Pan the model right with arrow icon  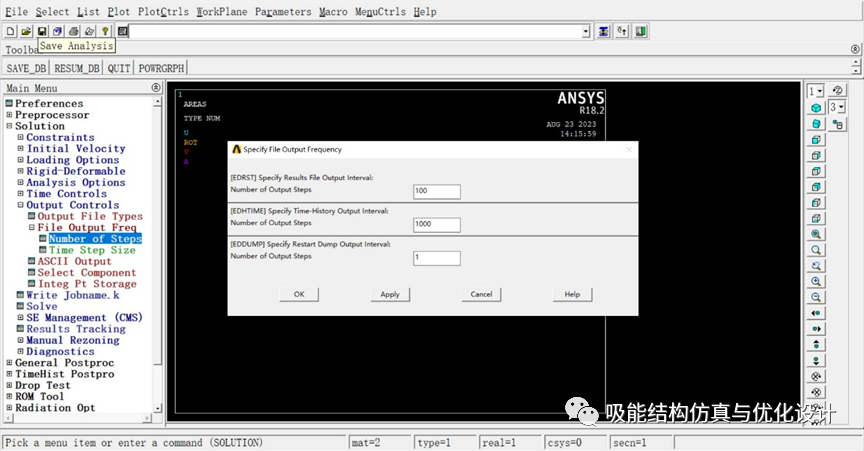pos(816,329)
